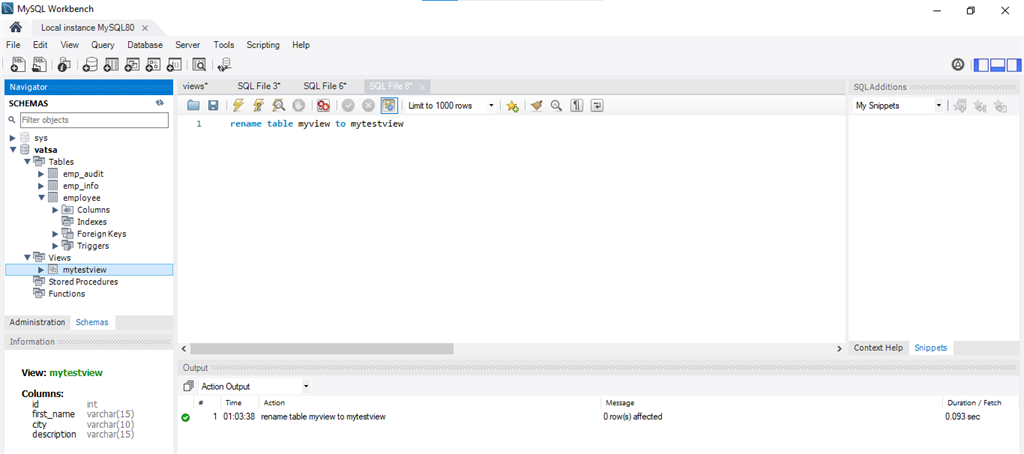
Task: Expand the Triggers node
Action: (x=55, y=246)
